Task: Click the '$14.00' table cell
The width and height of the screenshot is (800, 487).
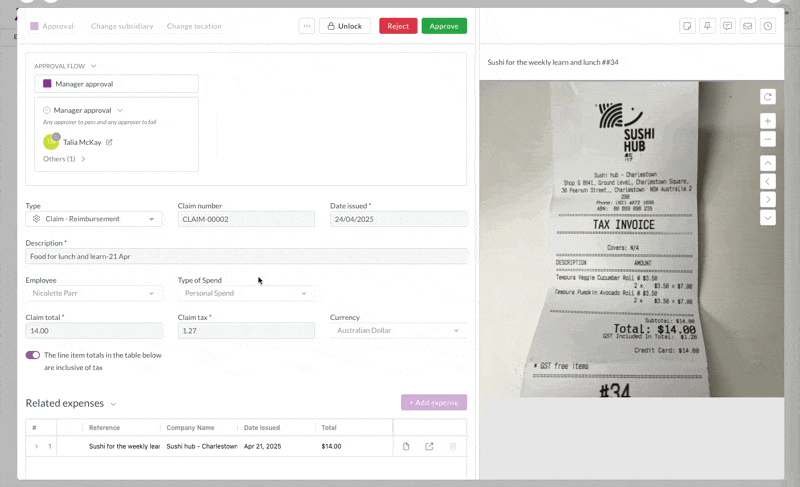Action: coord(331,446)
